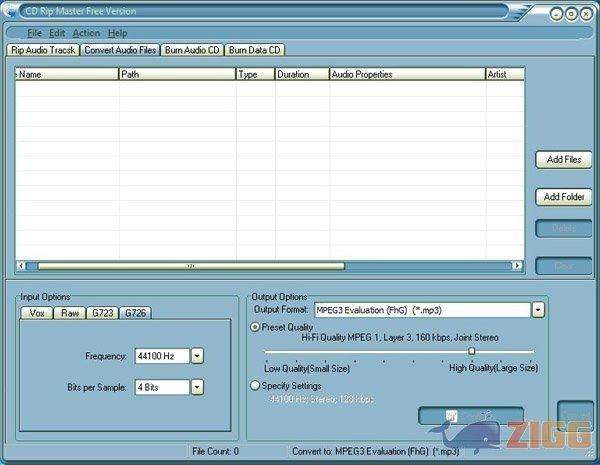Click the horizontal scrollbar thumb of file list
The height and width of the screenshot is (465, 600).
point(191,266)
